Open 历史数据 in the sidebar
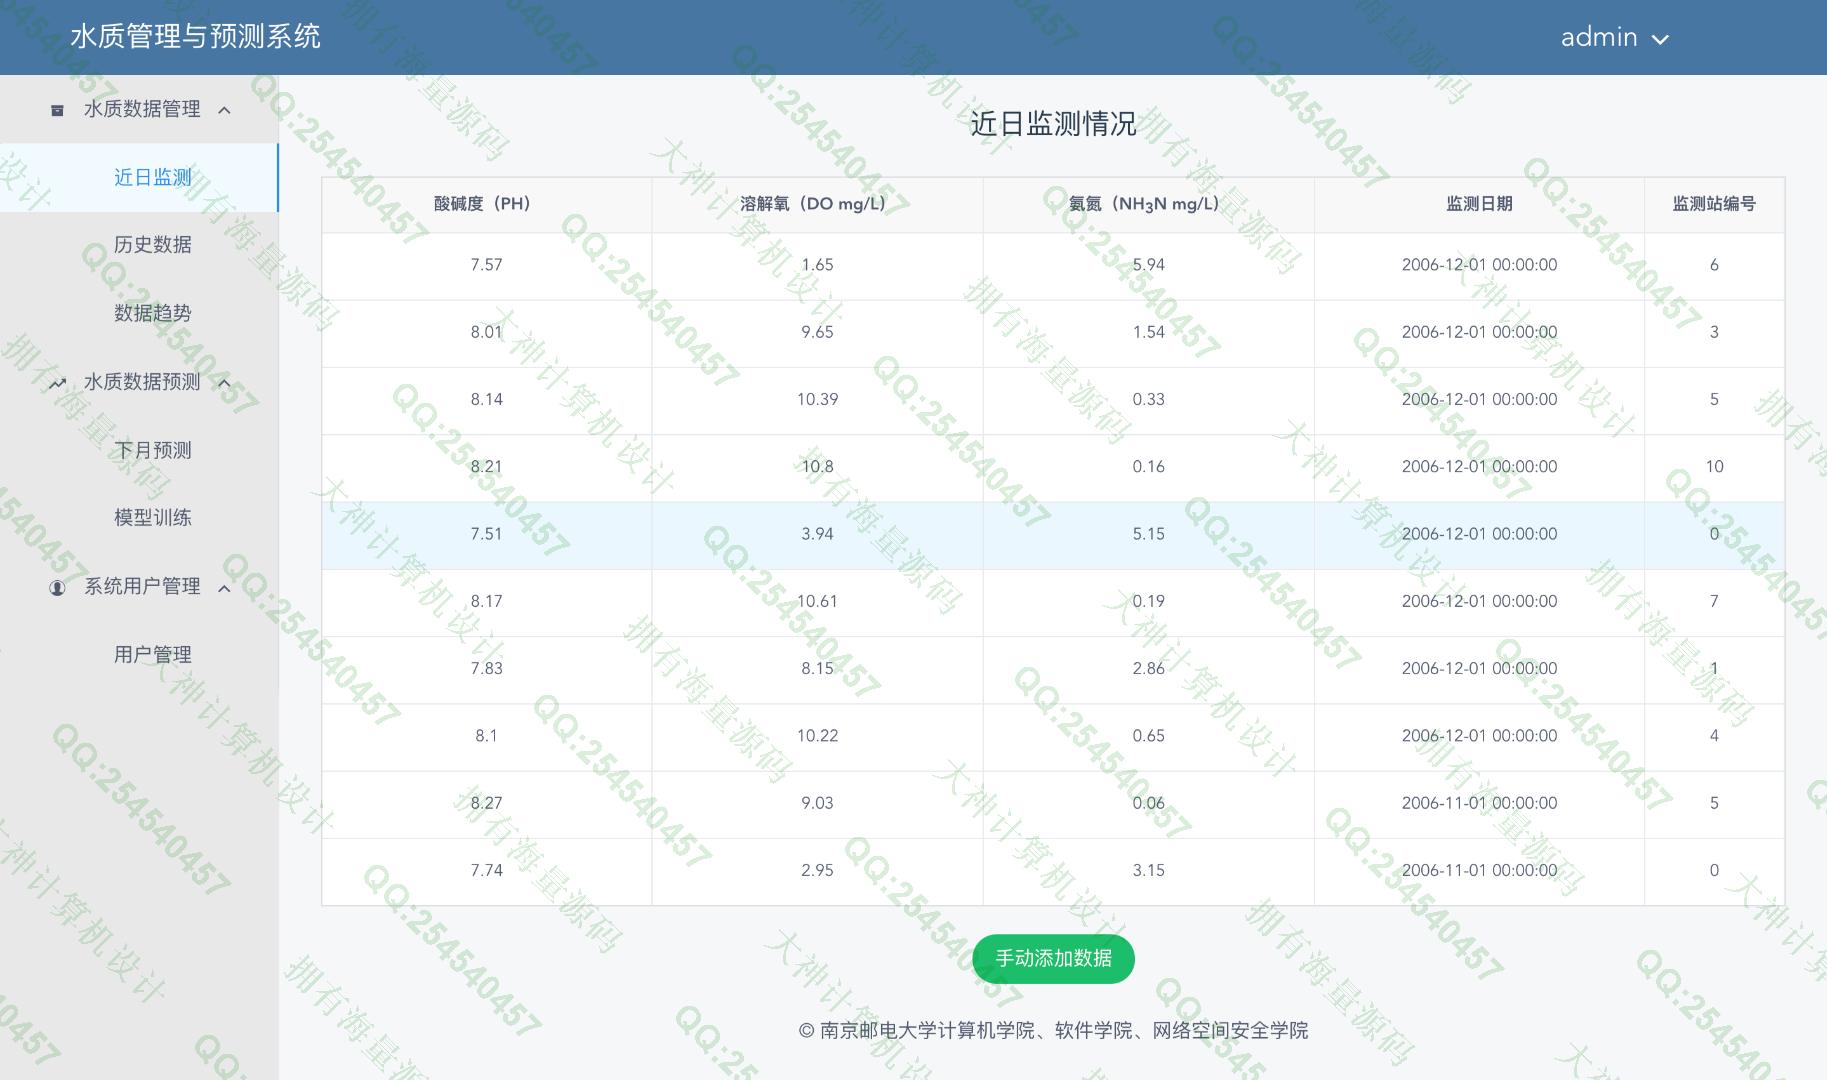The image size is (1827, 1080). point(153,244)
